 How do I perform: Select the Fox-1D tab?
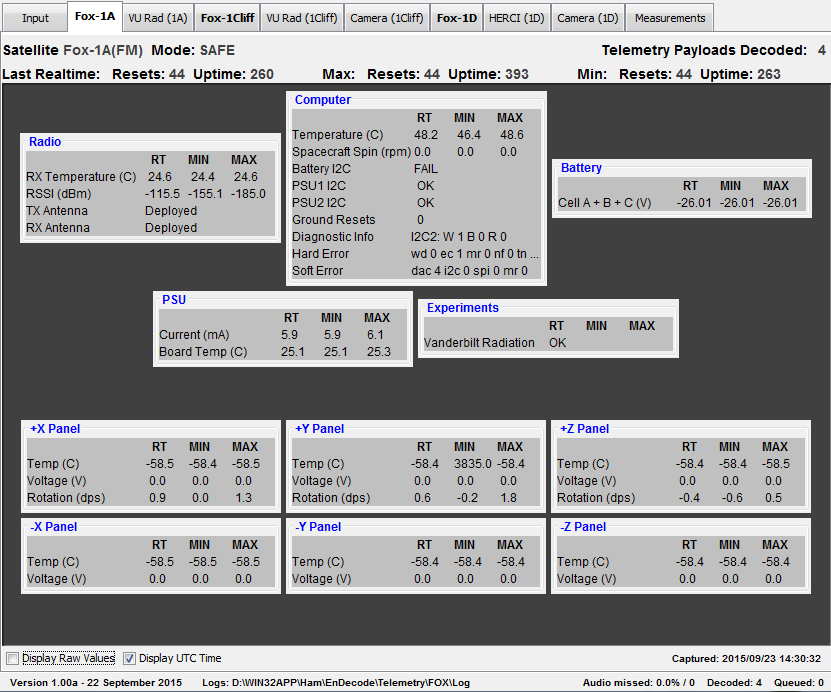(457, 18)
